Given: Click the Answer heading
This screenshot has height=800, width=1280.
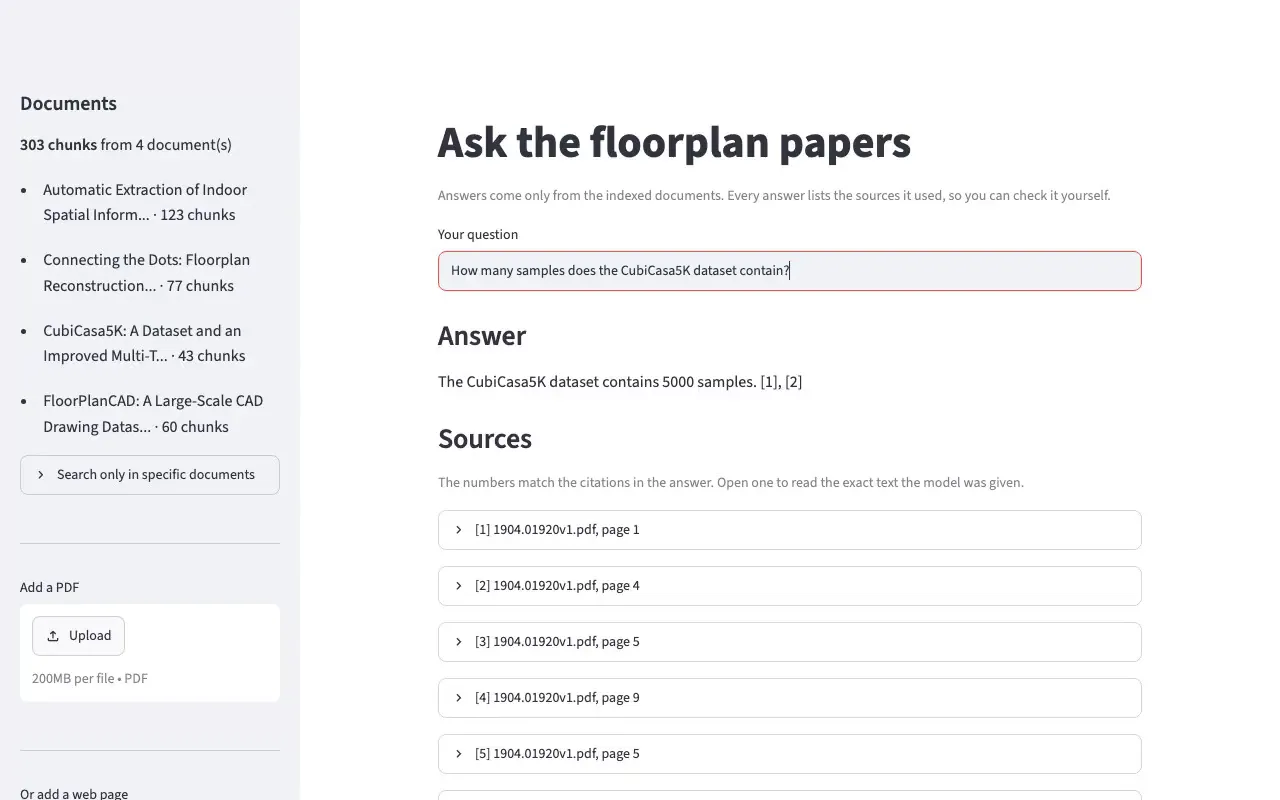Looking at the screenshot, I should point(482,336).
